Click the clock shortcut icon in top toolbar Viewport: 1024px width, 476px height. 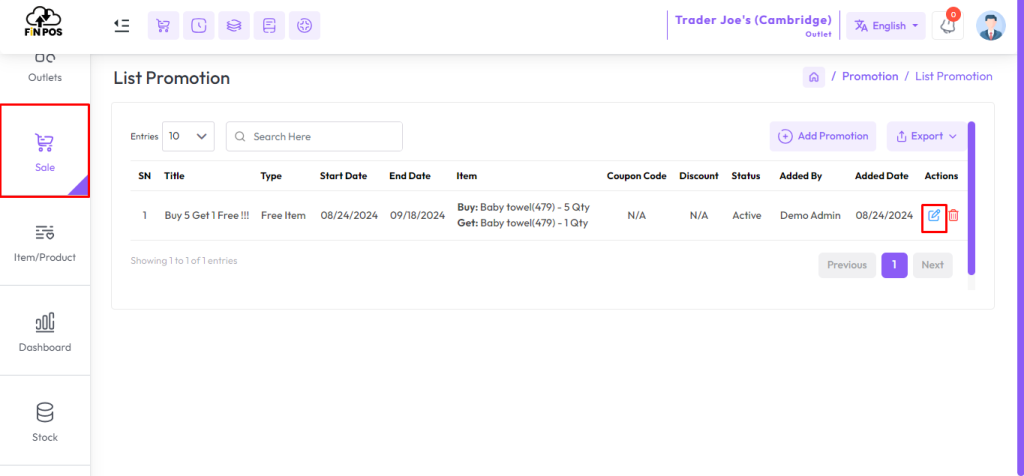(199, 25)
